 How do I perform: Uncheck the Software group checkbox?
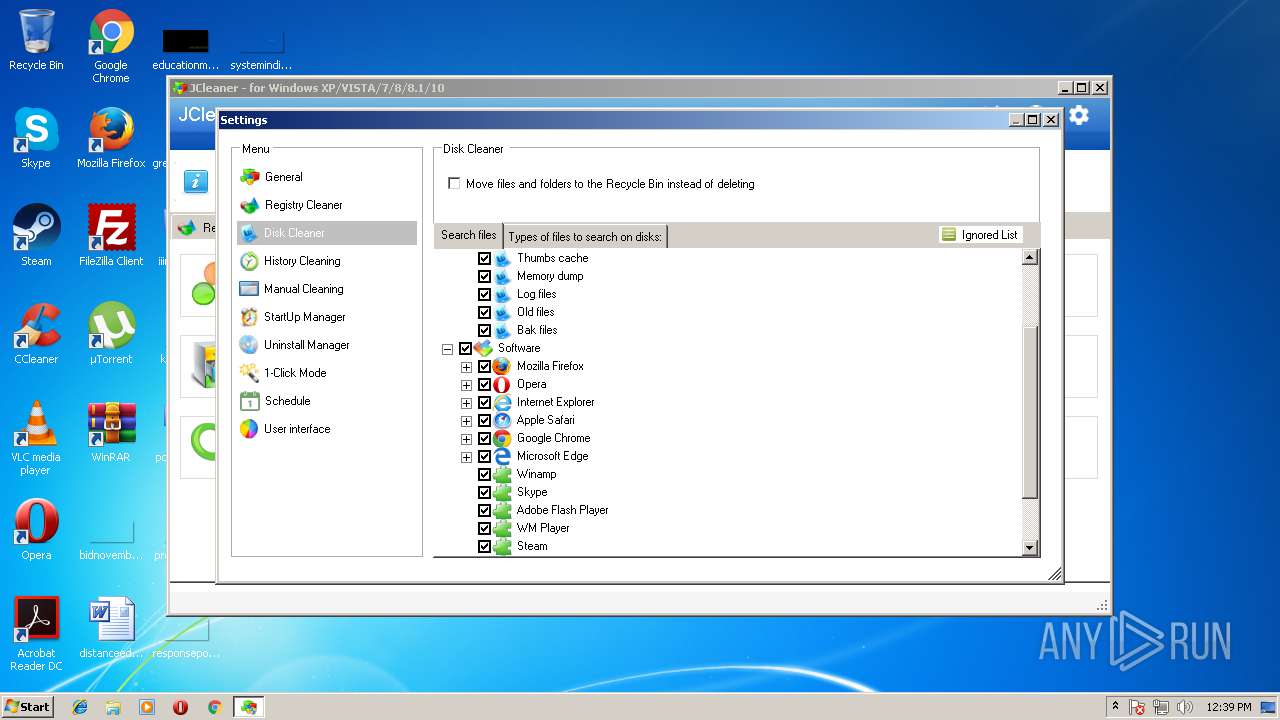465,349
